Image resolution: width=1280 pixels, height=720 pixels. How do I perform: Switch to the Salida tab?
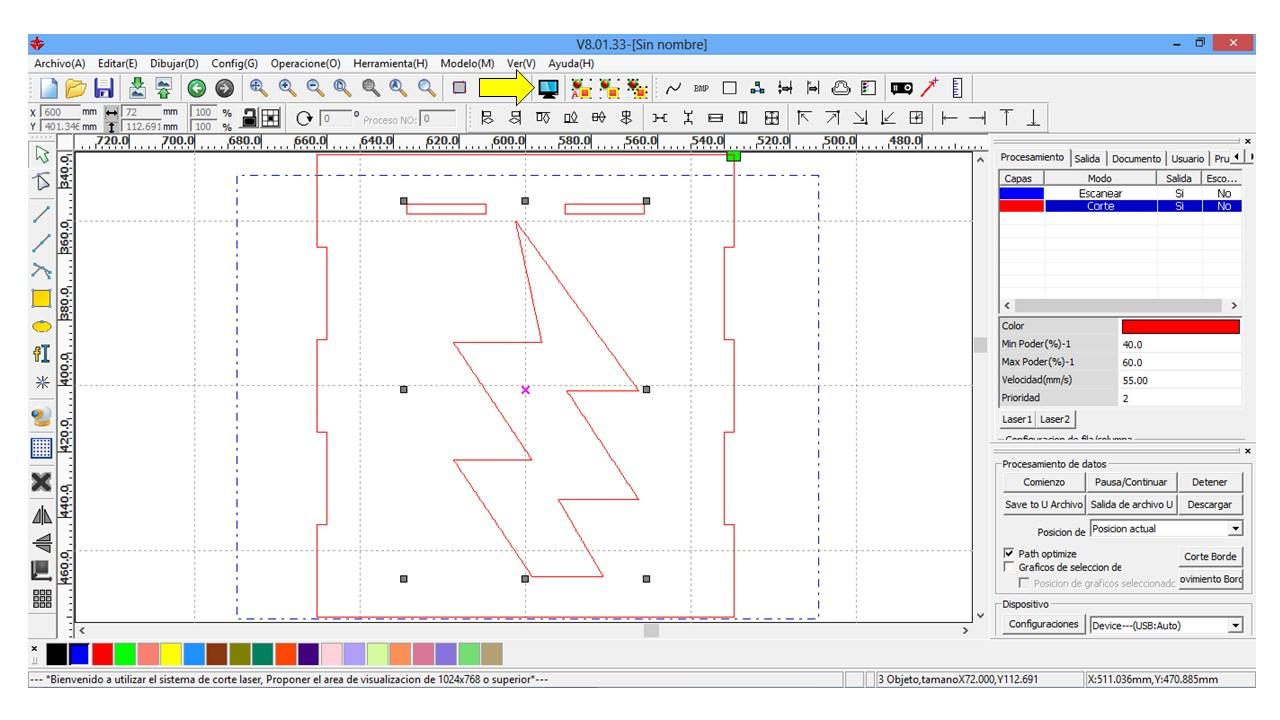[1087, 158]
